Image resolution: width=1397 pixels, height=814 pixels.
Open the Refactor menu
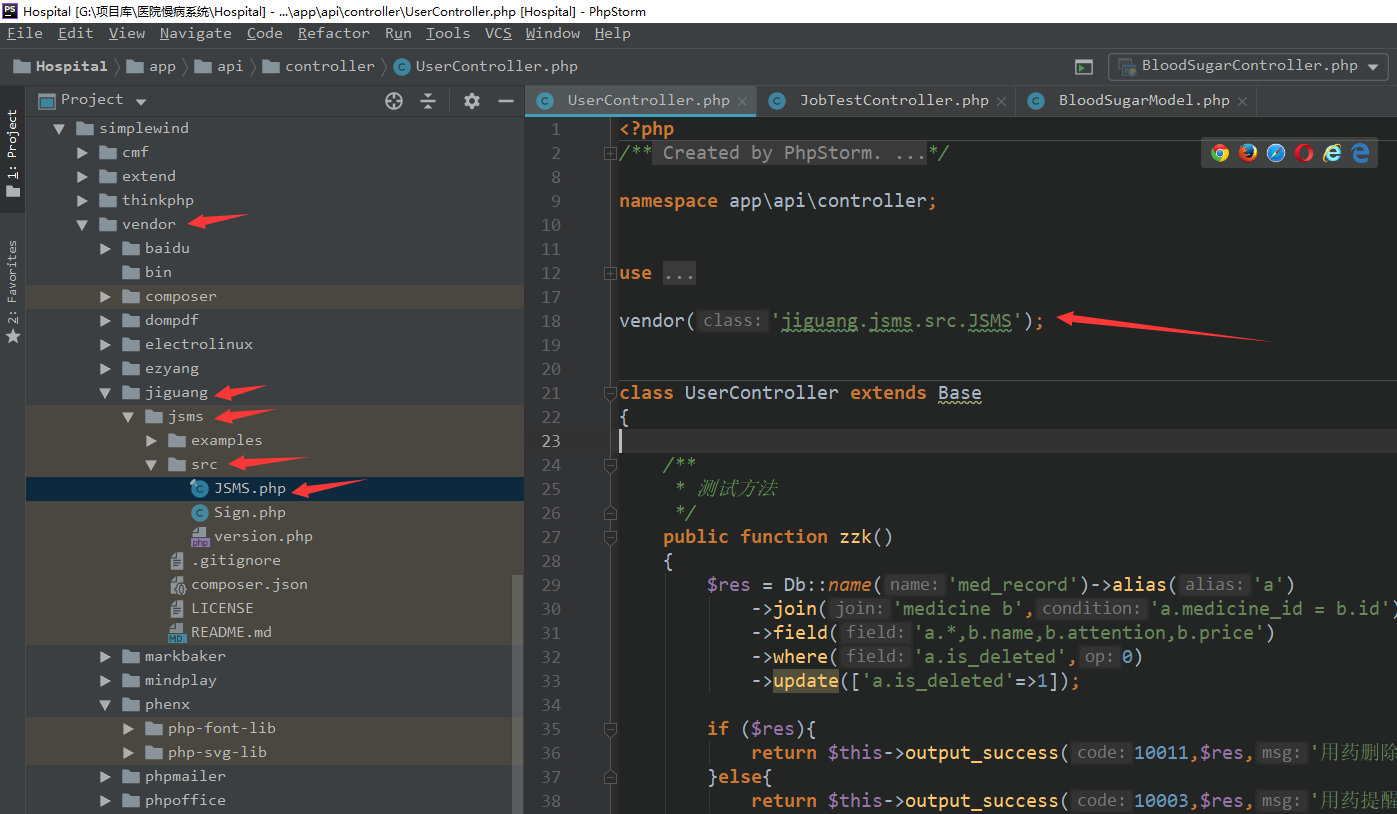[333, 33]
